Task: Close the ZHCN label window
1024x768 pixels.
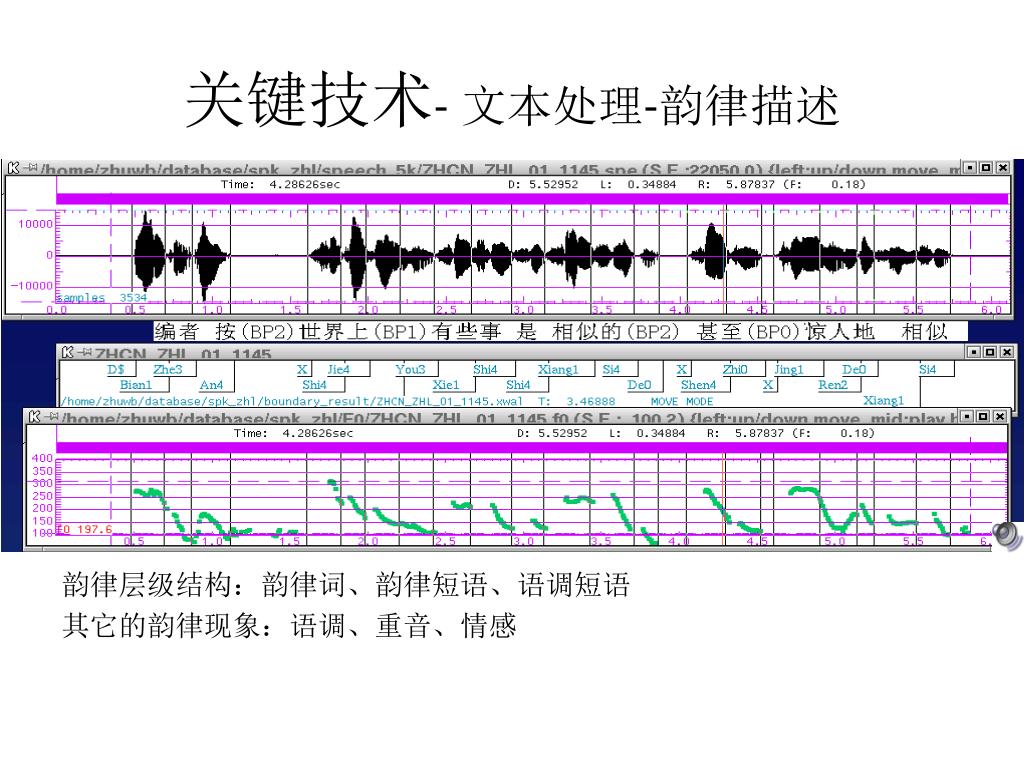Action: tap(1006, 352)
